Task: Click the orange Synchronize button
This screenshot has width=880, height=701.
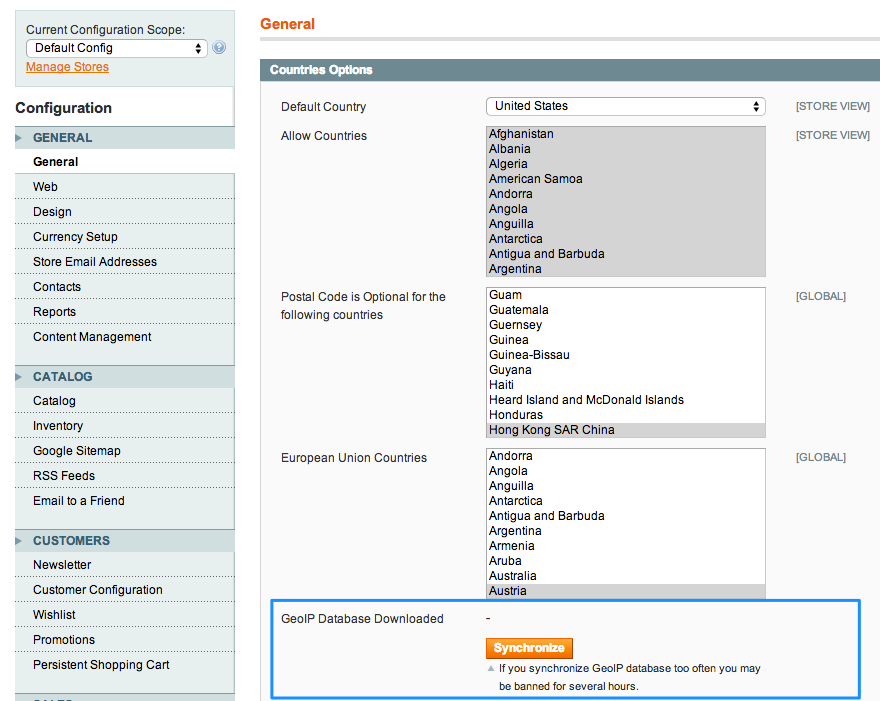Action: [529, 648]
